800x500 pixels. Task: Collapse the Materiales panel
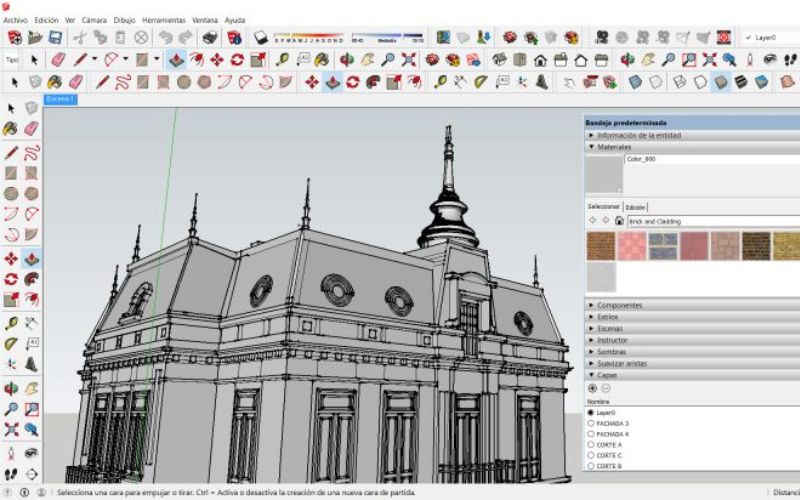pyautogui.click(x=692, y=147)
